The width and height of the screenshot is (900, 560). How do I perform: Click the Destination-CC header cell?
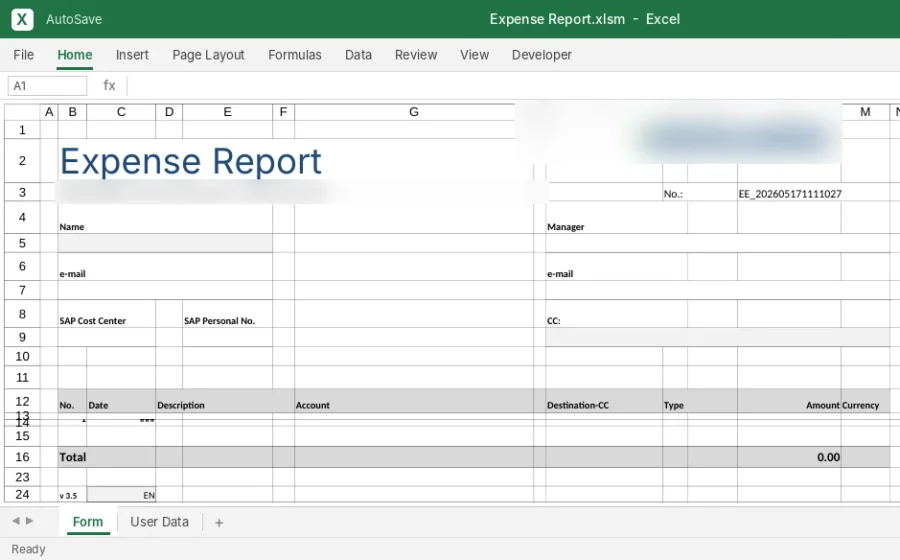604,401
